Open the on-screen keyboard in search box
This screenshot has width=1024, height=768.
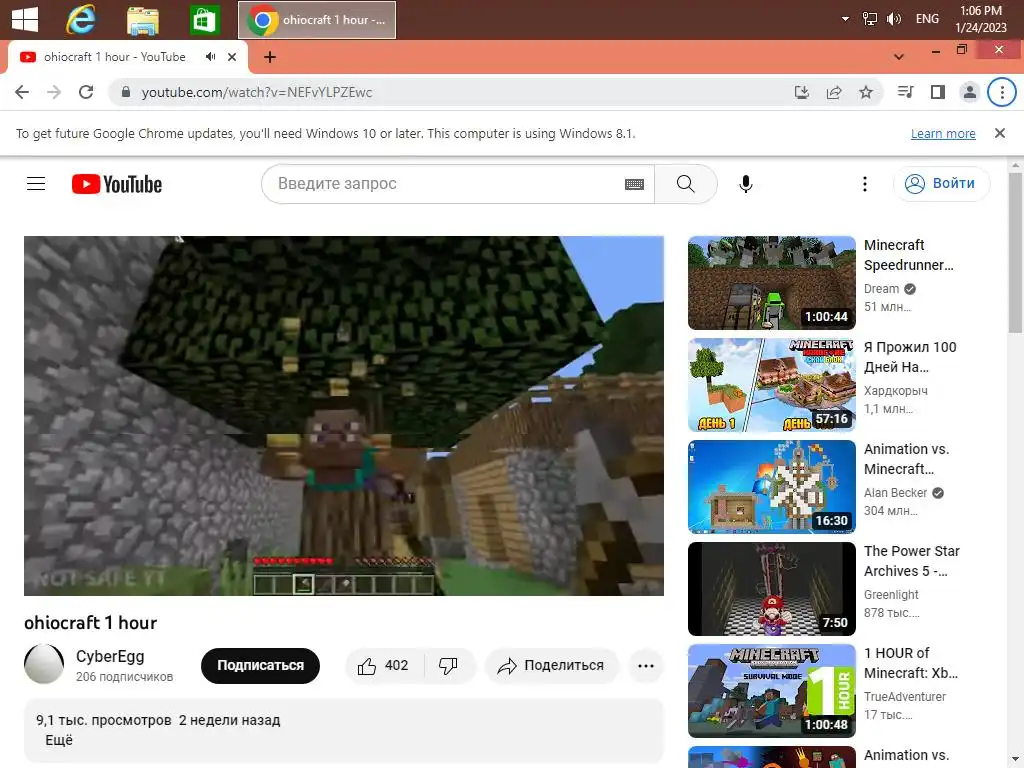(x=634, y=184)
